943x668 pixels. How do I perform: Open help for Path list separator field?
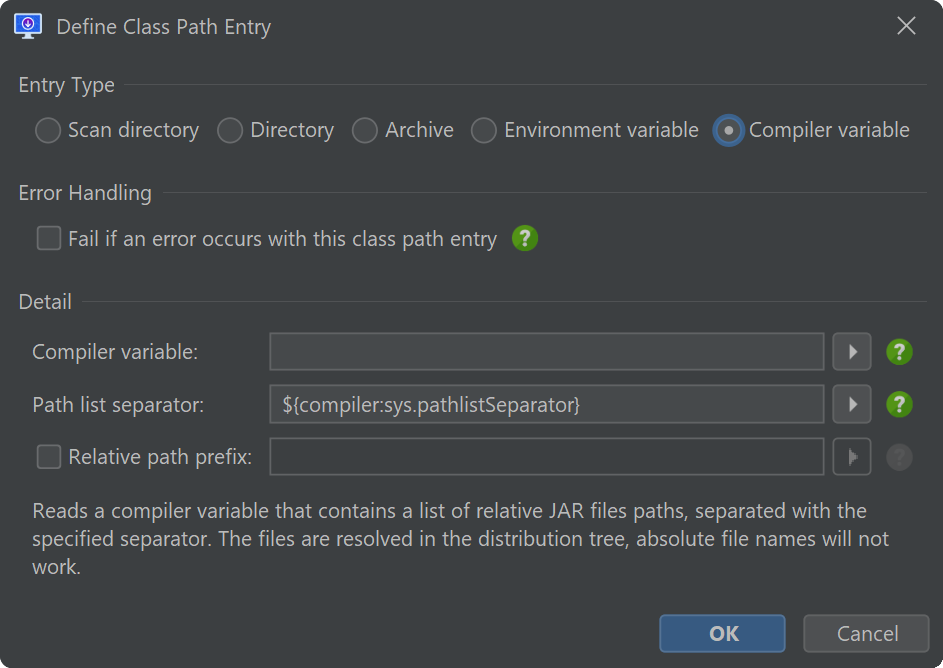(x=899, y=405)
